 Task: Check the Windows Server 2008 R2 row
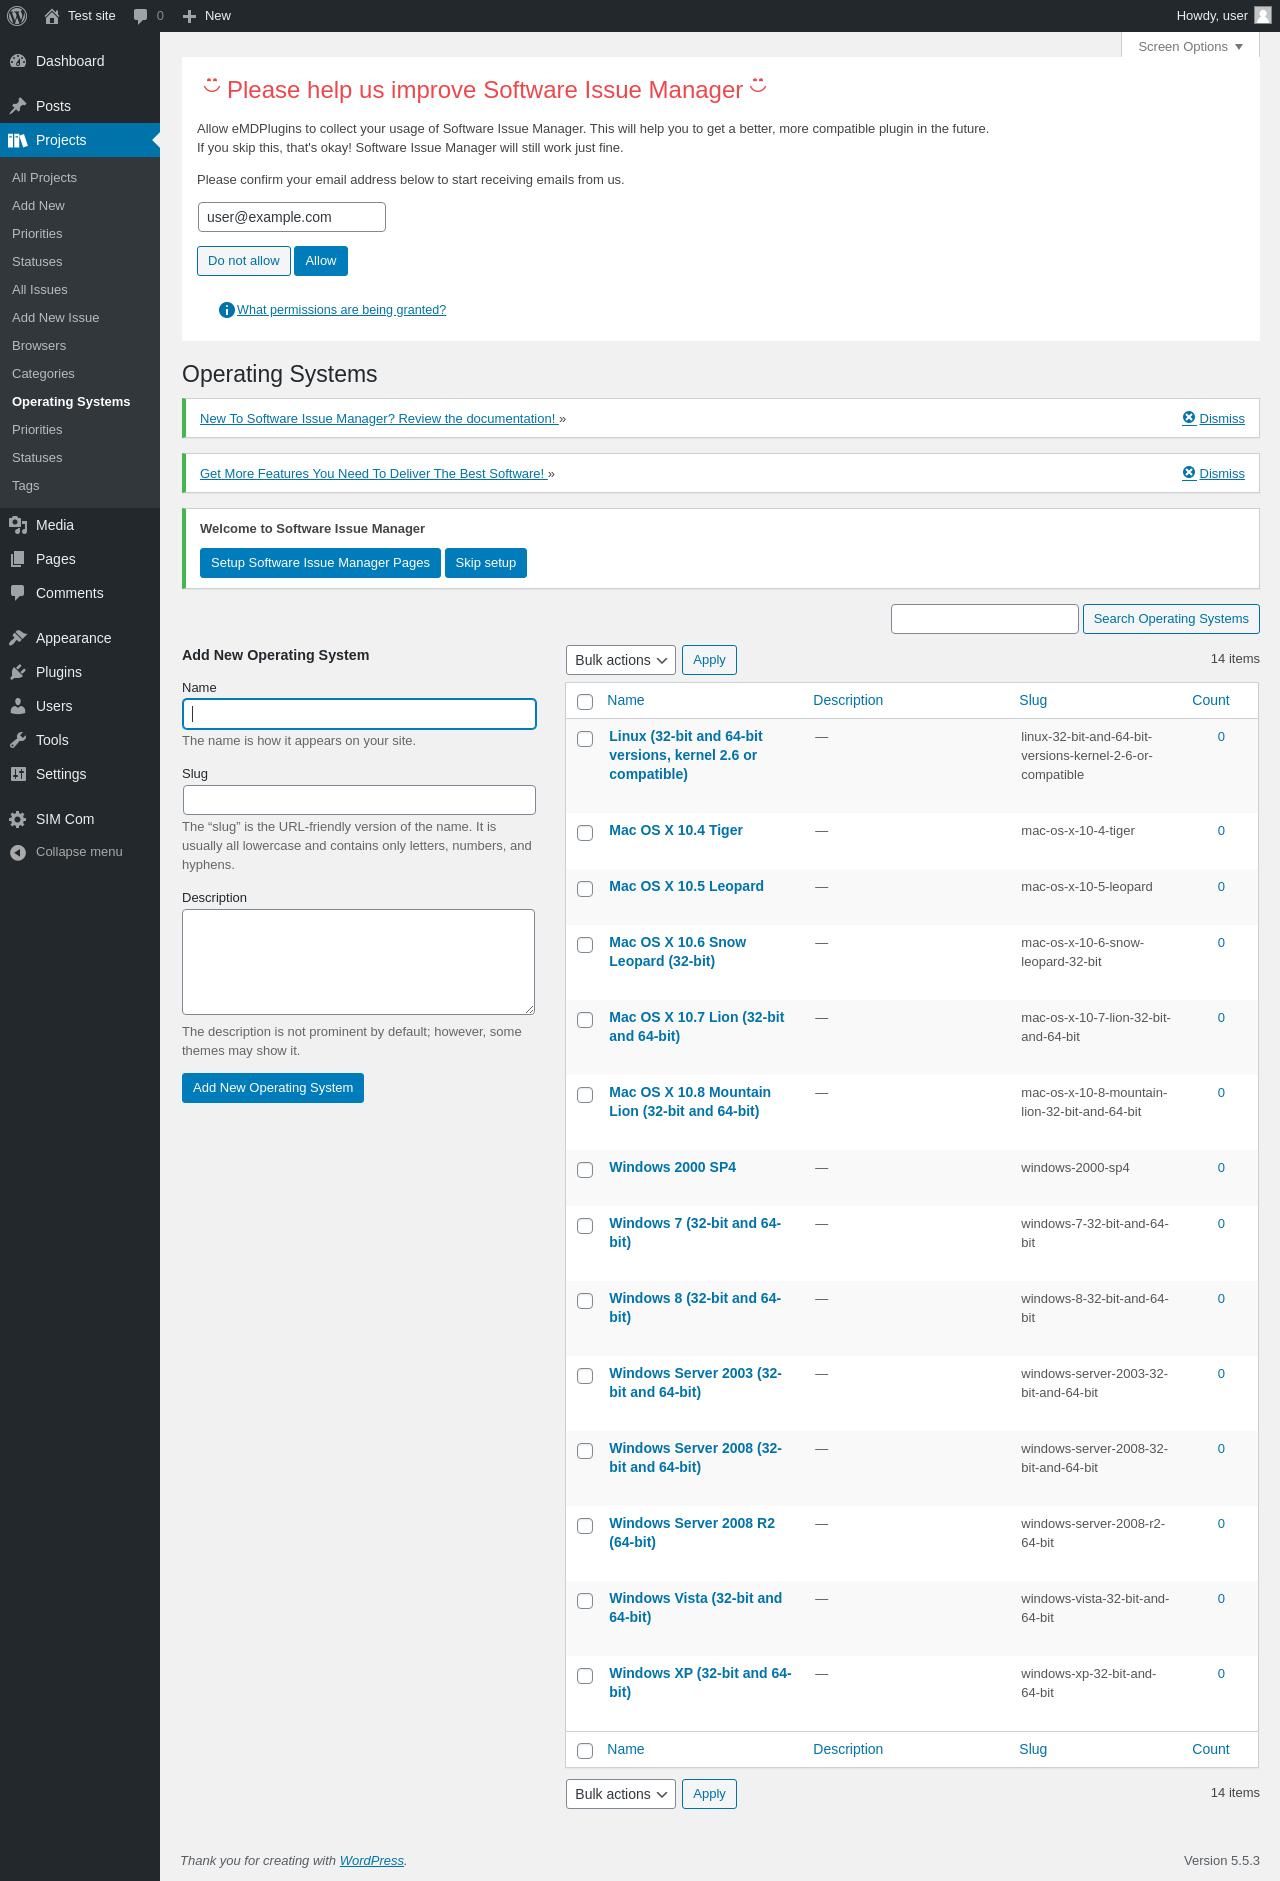click(x=585, y=1526)
